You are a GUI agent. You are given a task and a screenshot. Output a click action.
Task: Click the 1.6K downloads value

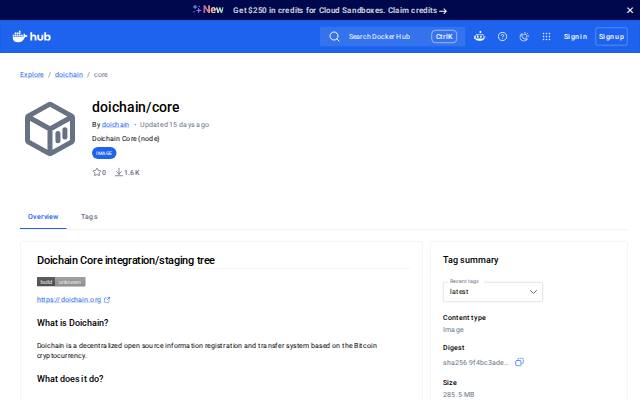[x=132, y=173]
